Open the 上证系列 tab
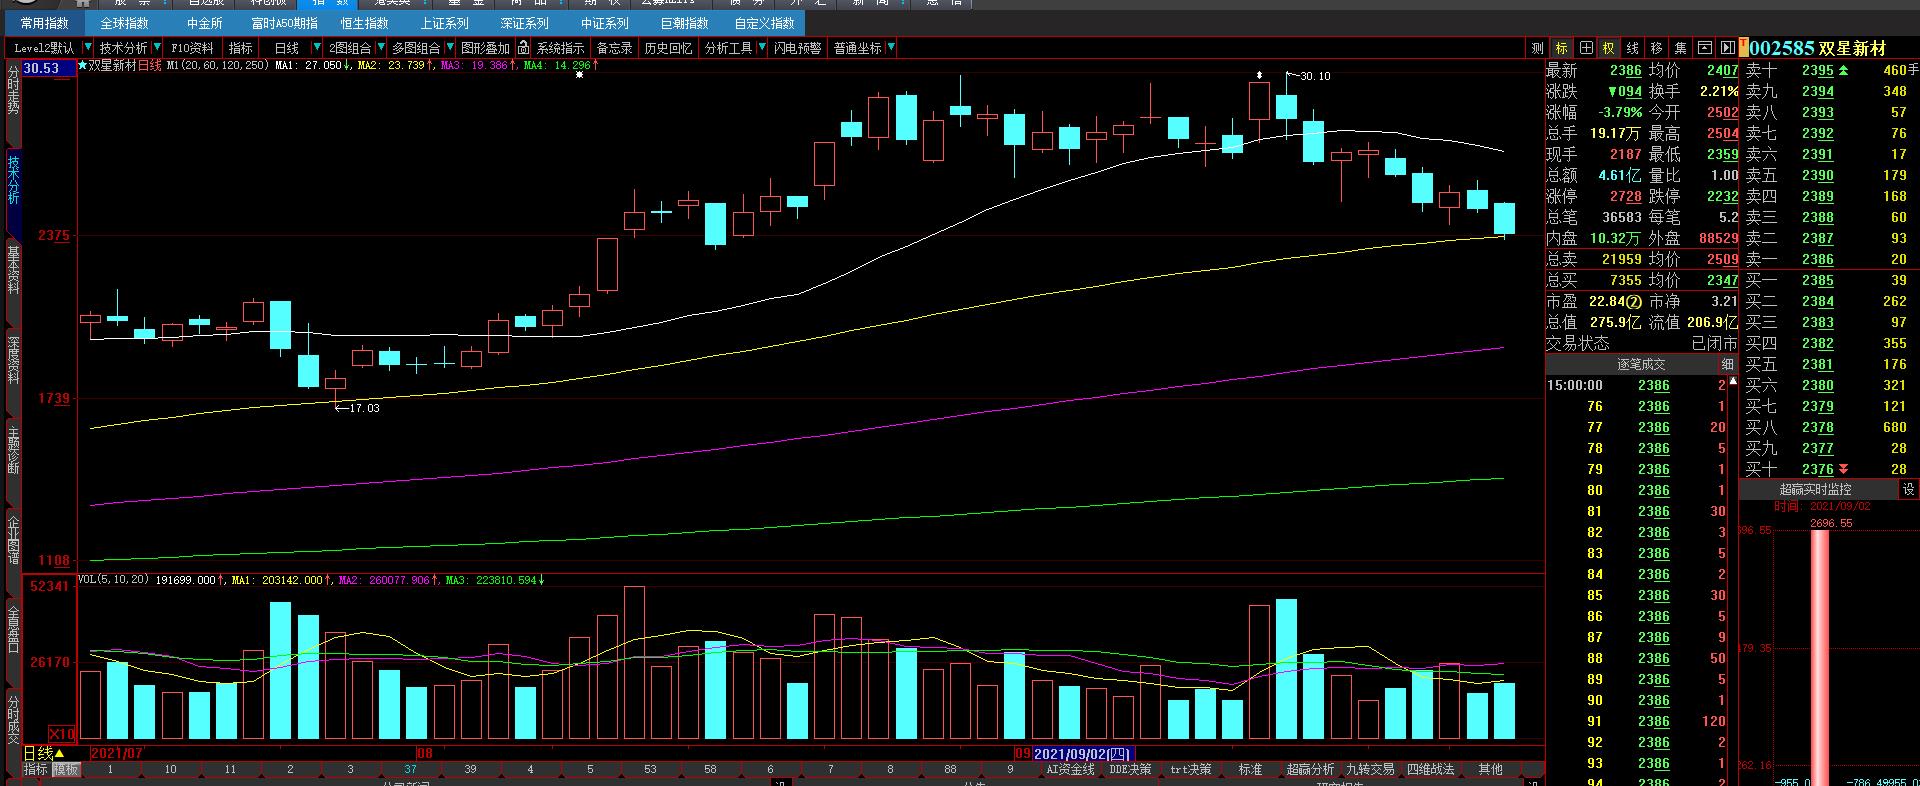The image size is (1920, 786). tap(444, 23)
